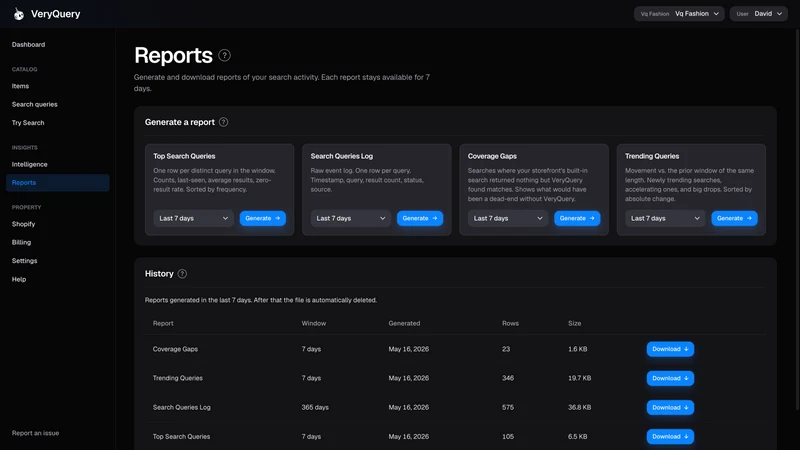Expand Top Search Queries time window dropdown
800x450 pixels.
coord(193,218)
